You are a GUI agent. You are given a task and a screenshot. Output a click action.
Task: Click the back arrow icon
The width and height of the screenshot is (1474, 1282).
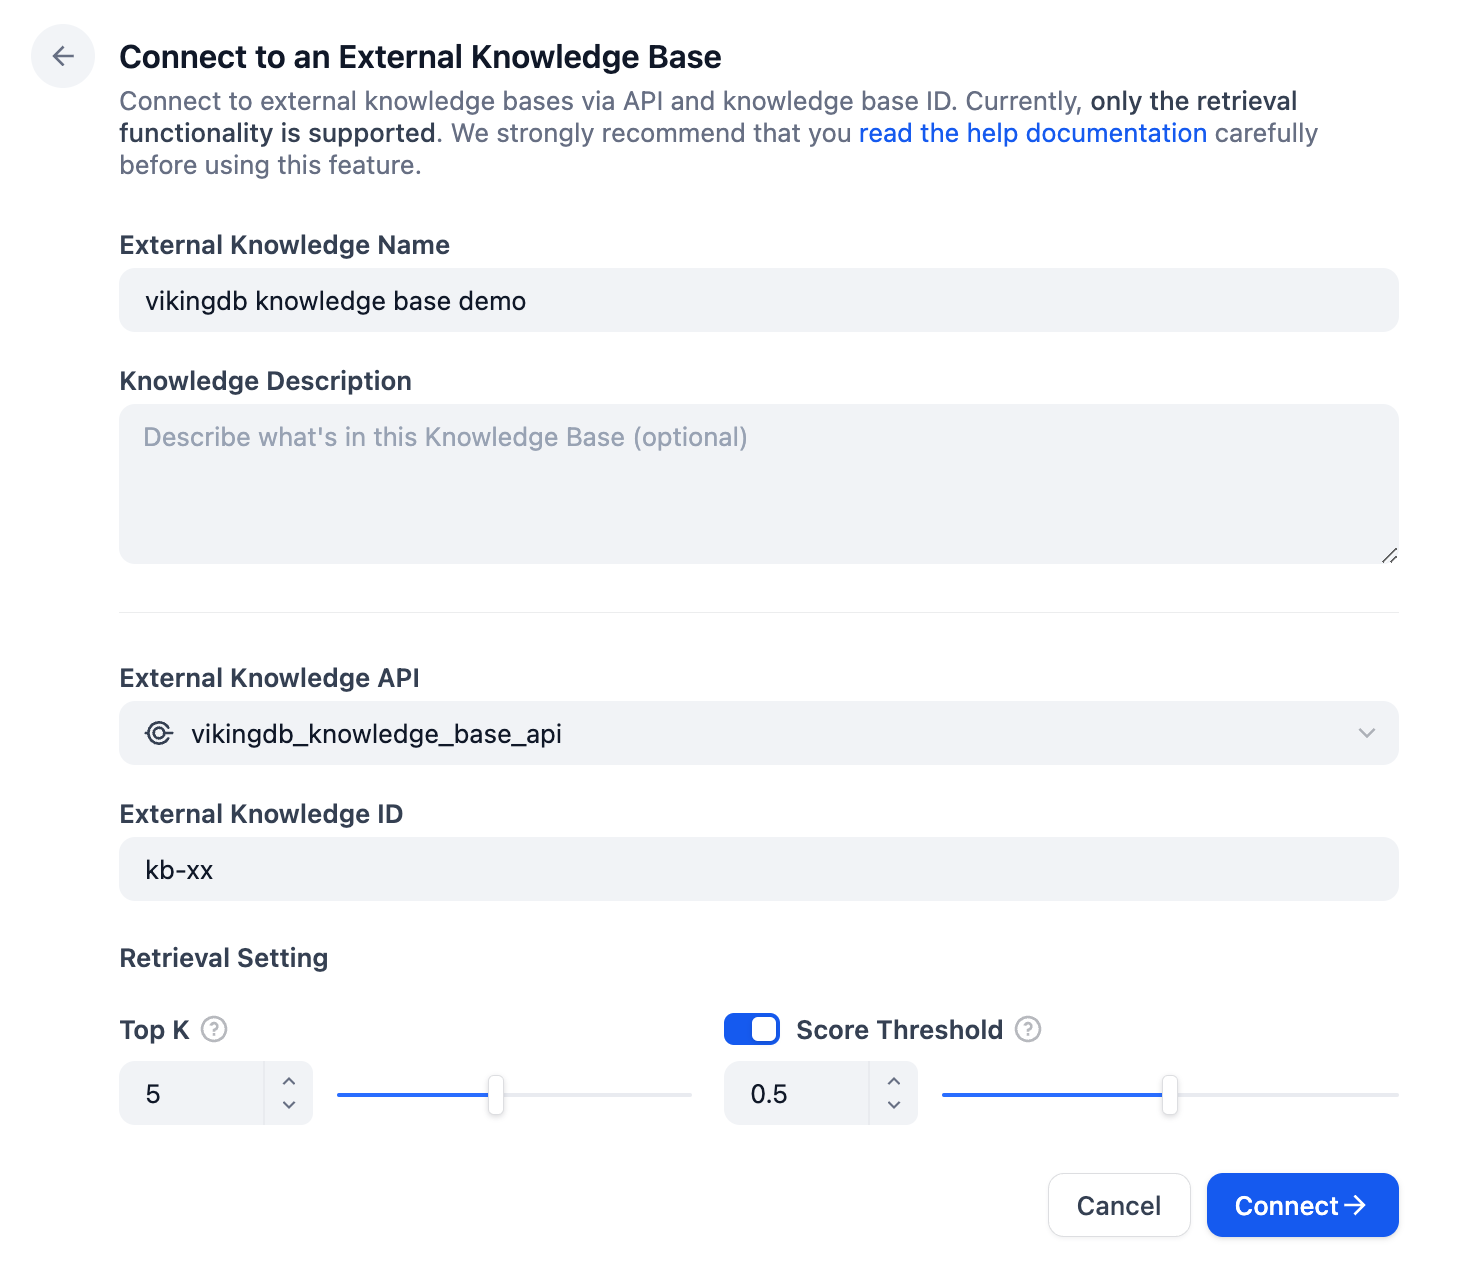click(x=63, y=56)
